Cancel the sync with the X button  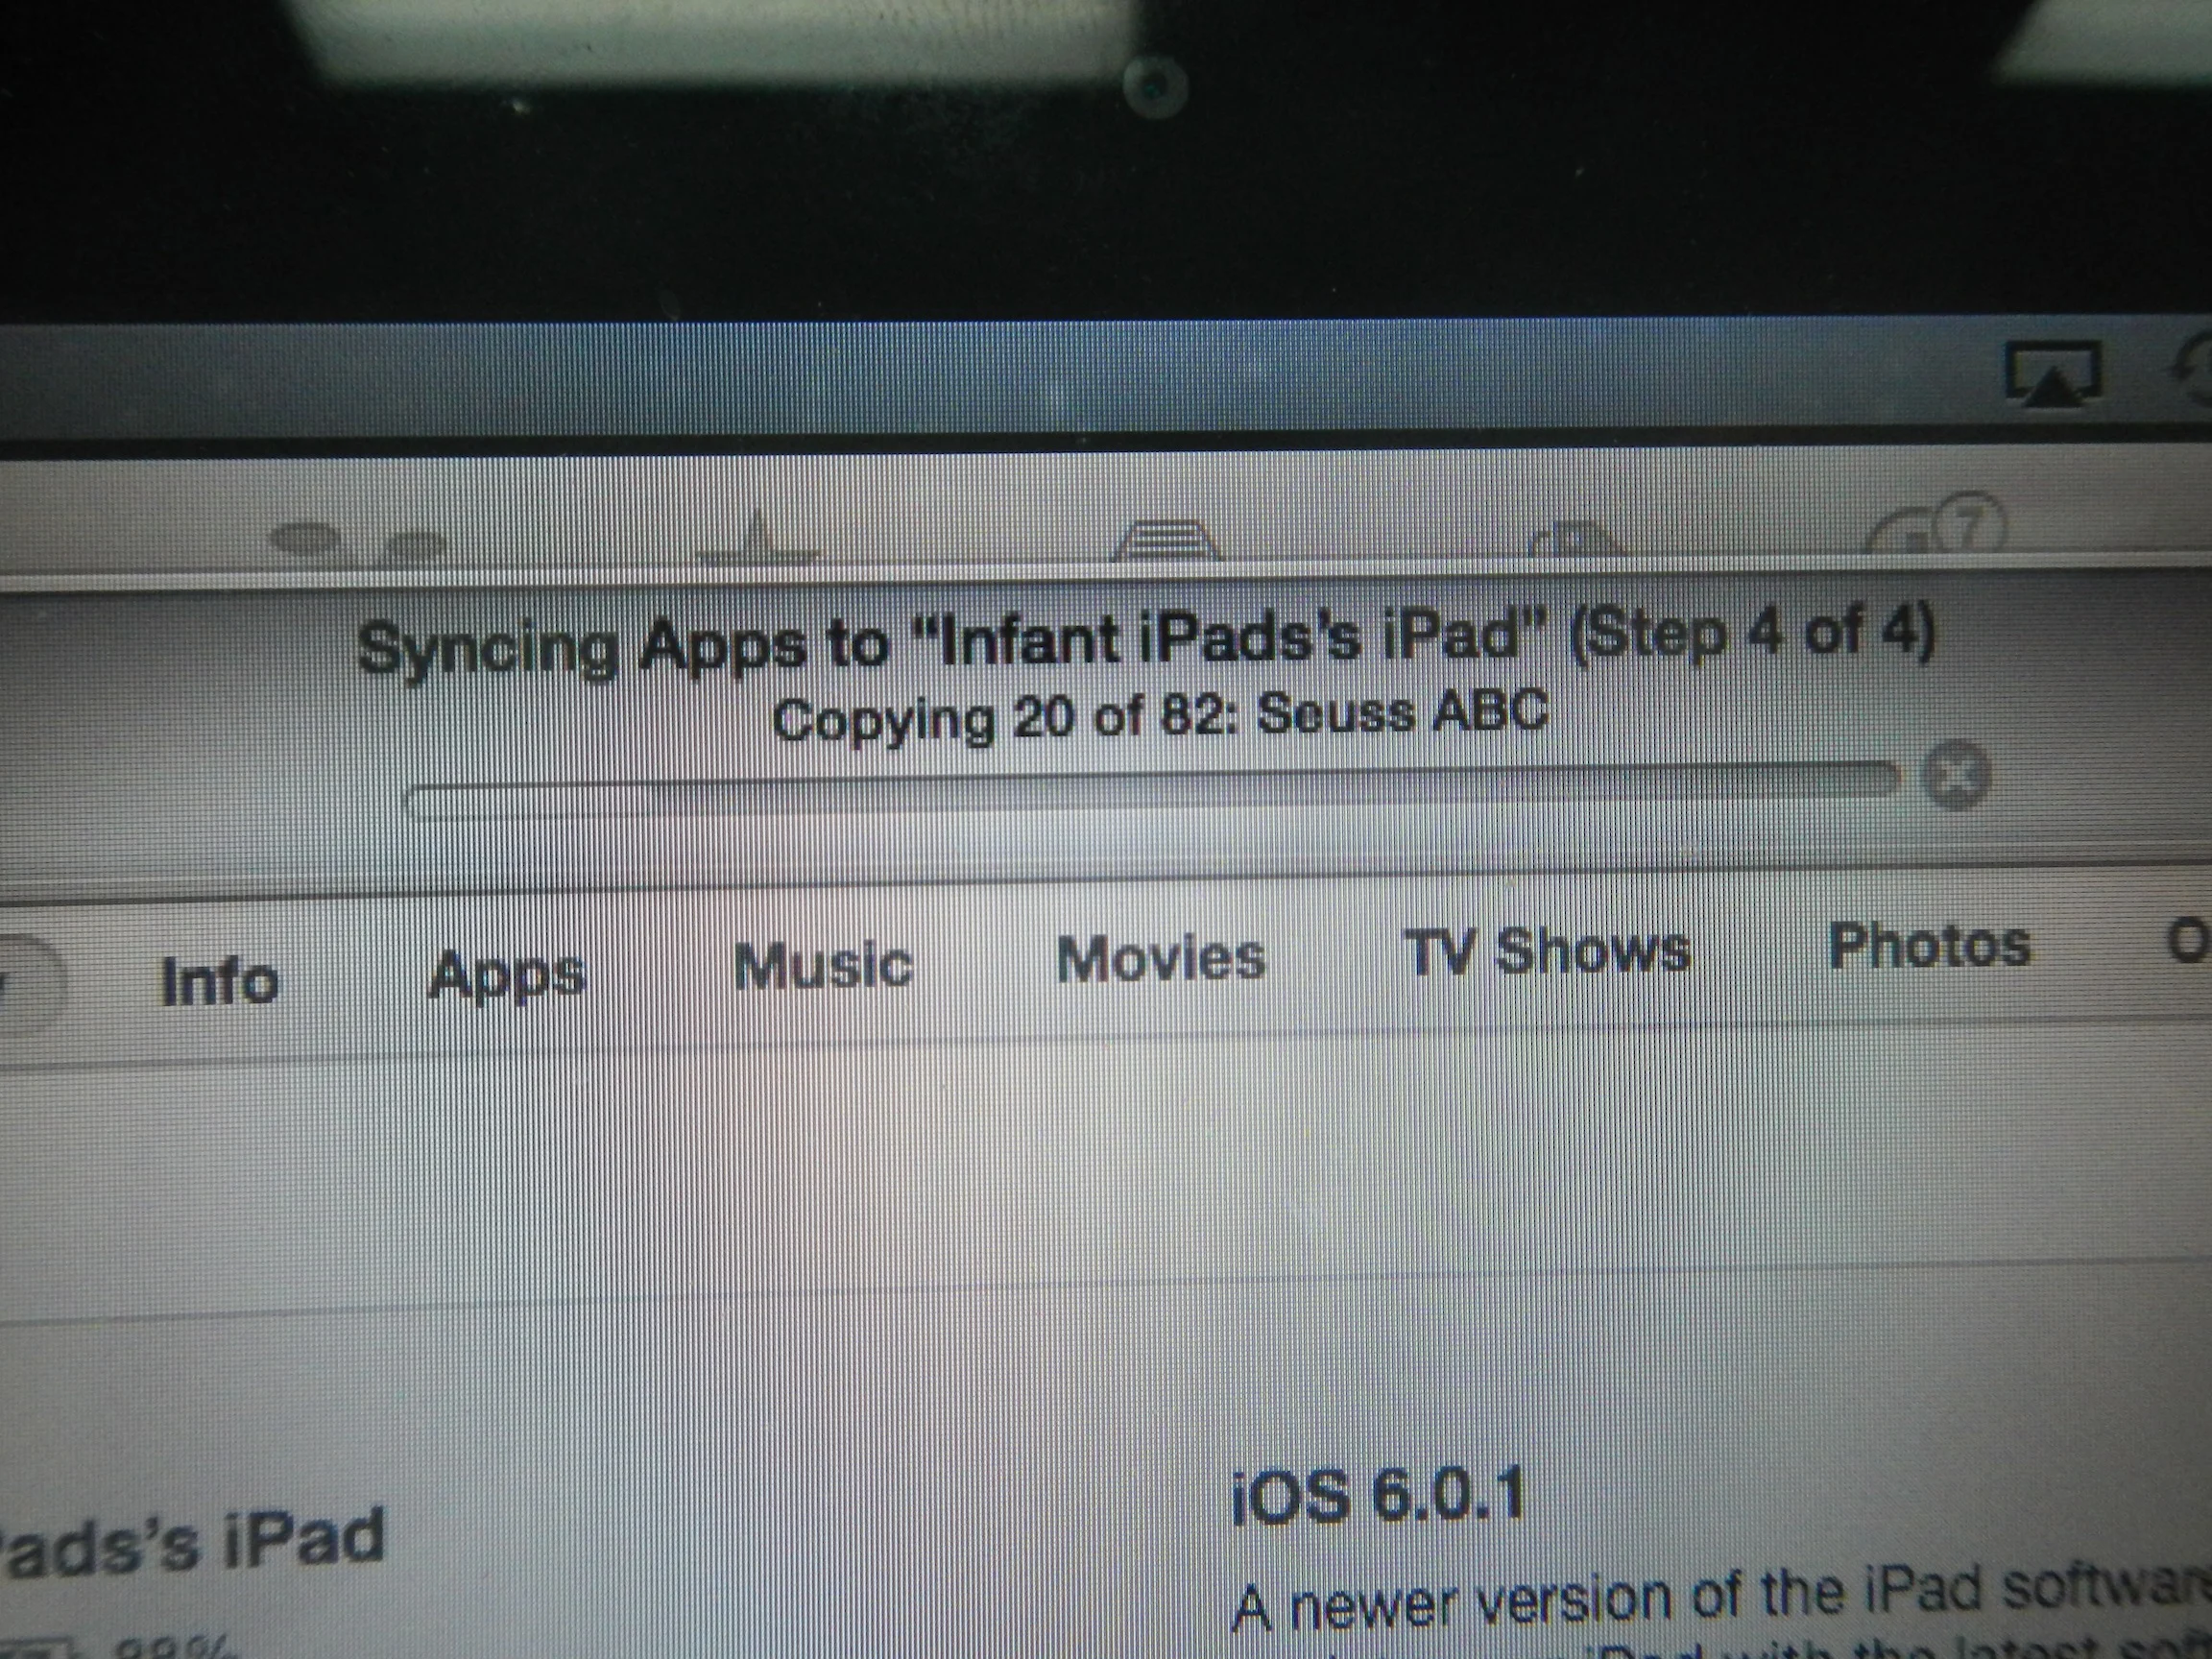coord(1957,775)
